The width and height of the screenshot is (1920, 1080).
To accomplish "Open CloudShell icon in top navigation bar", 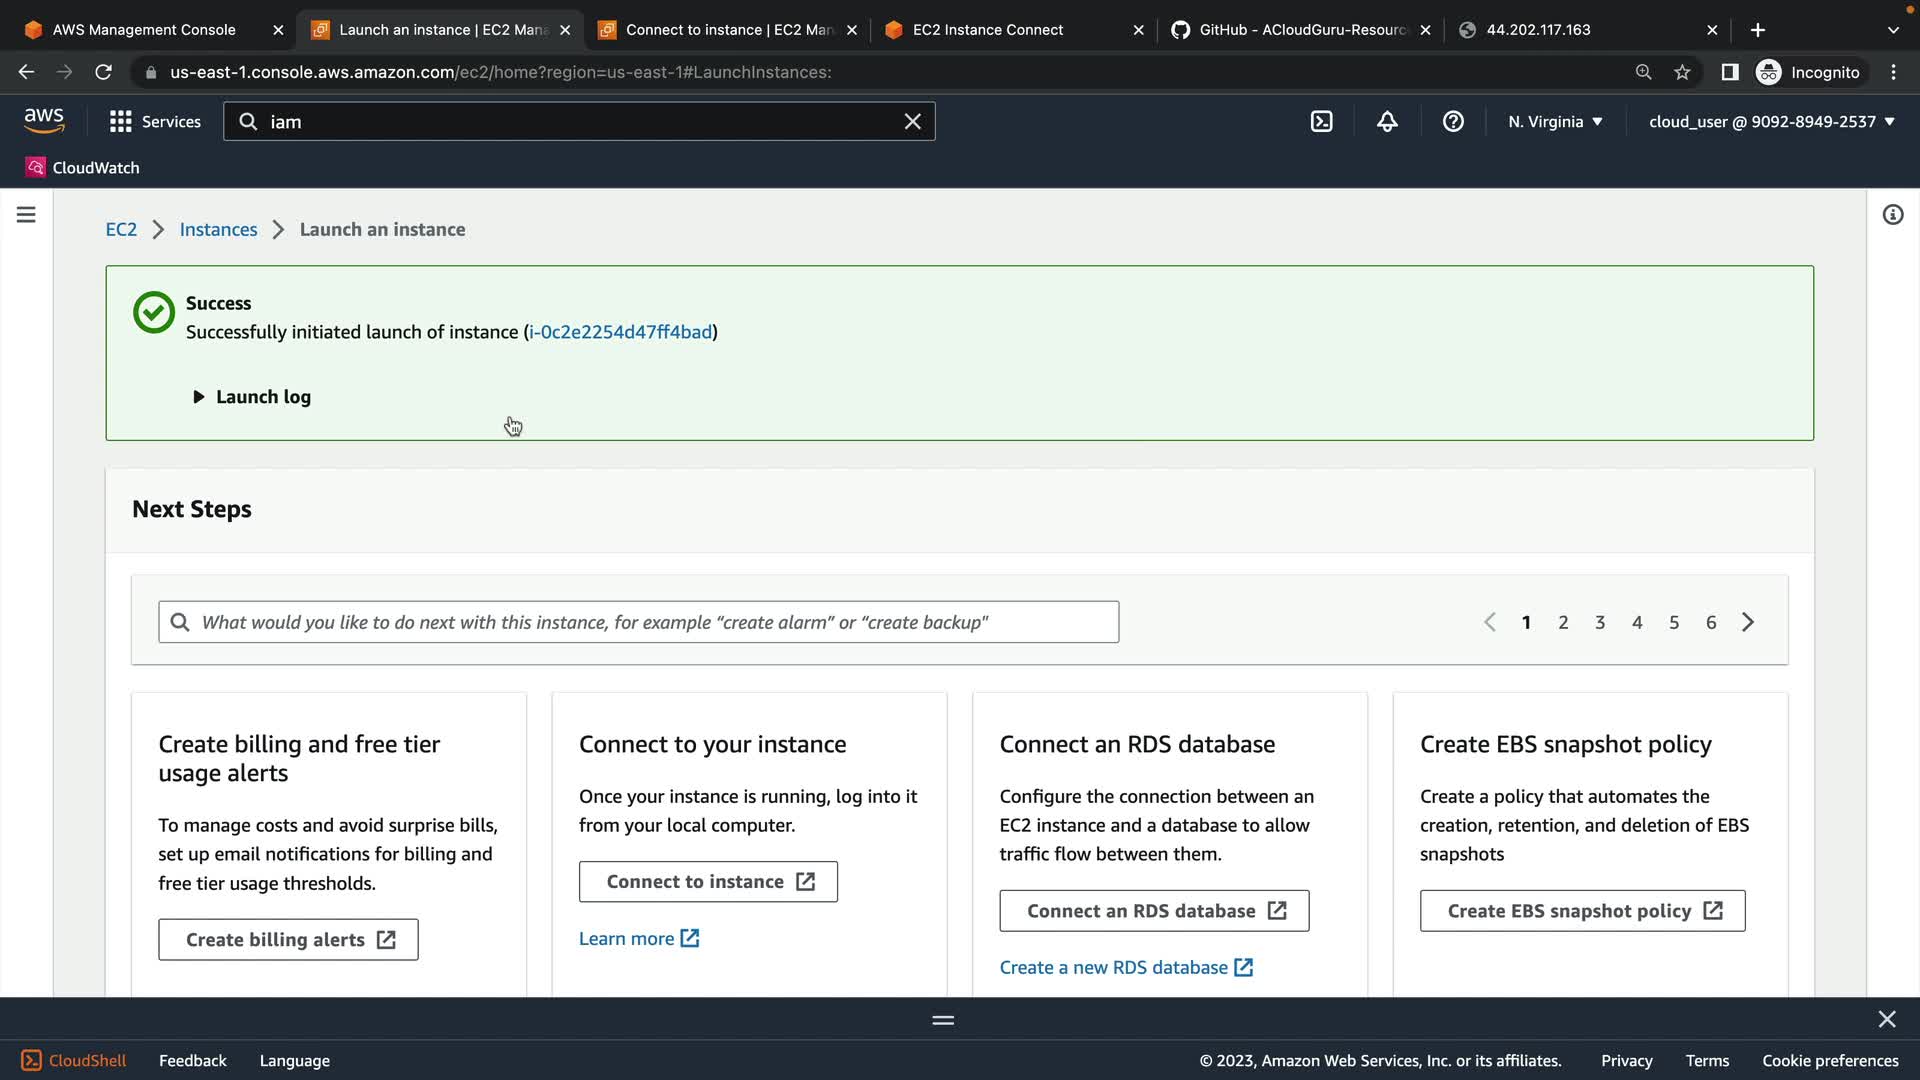I will pyautogui.click(x=1321, y=121).
